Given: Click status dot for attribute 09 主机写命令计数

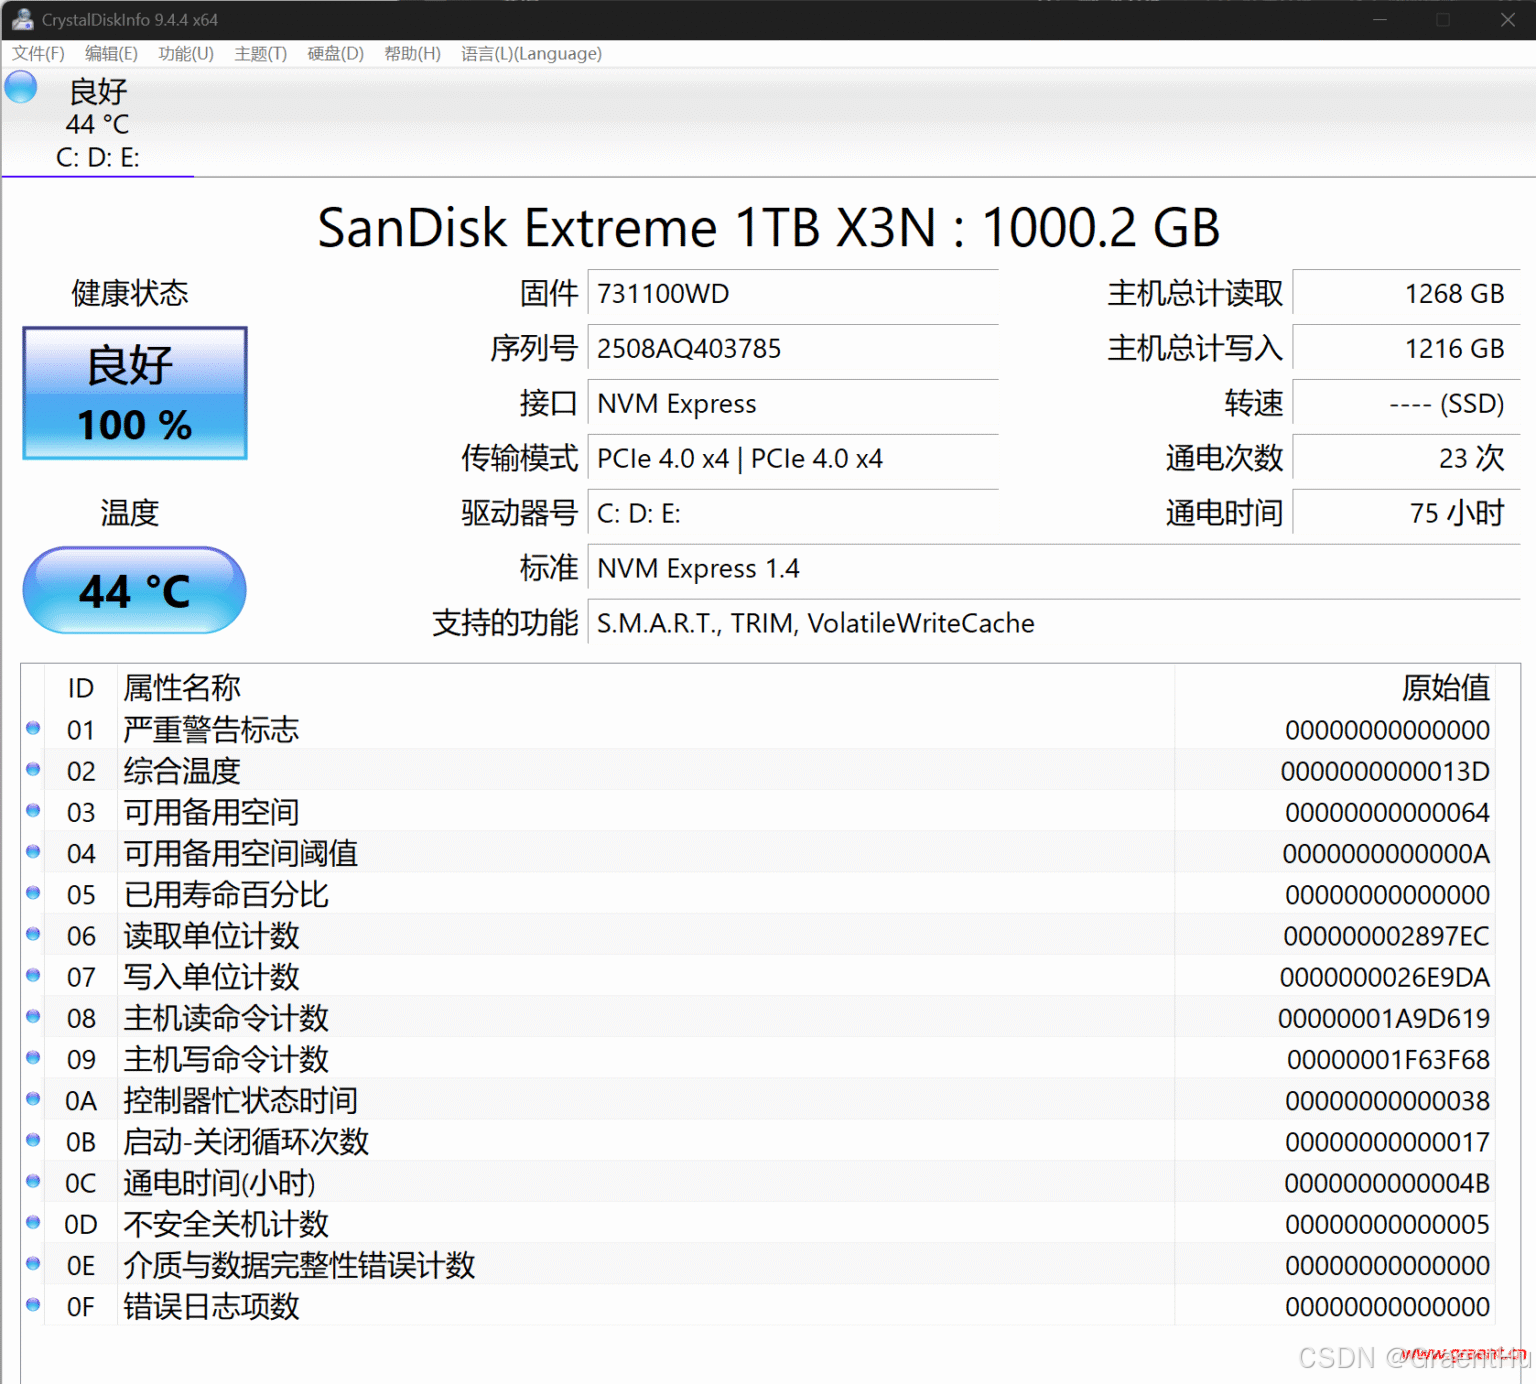Looking at the screenshot, I should tap(33, 1058).
